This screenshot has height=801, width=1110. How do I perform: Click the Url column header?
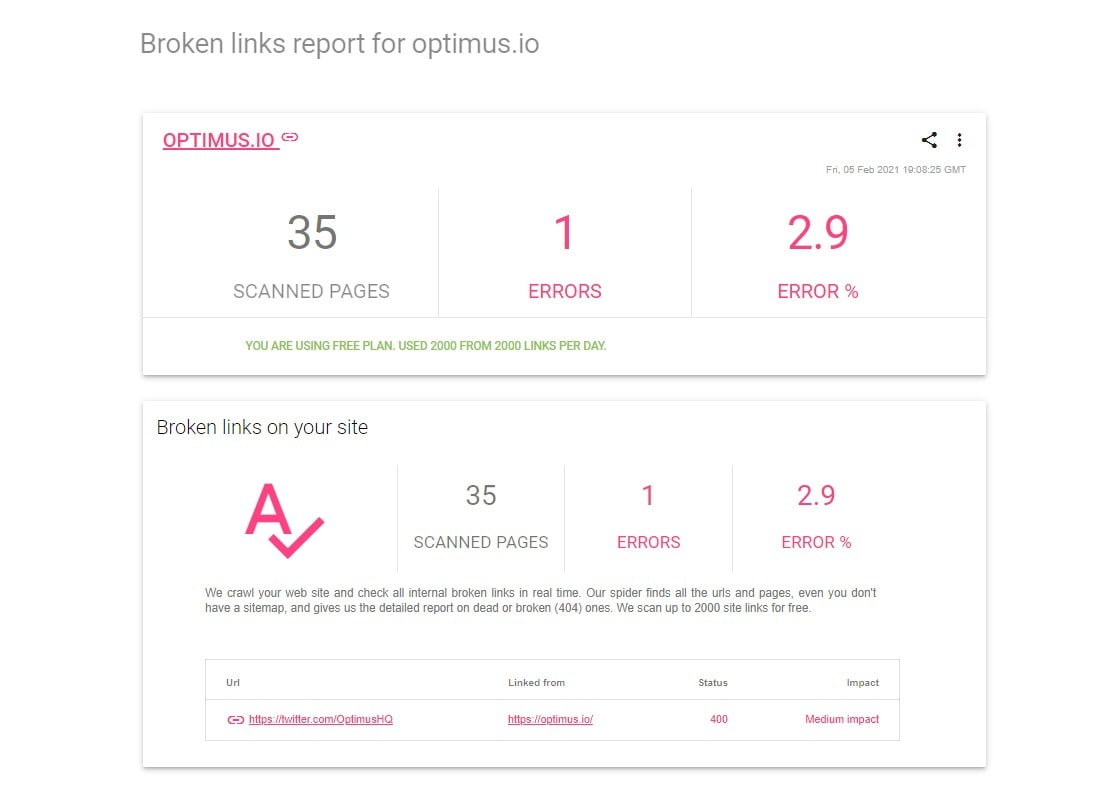232,682
